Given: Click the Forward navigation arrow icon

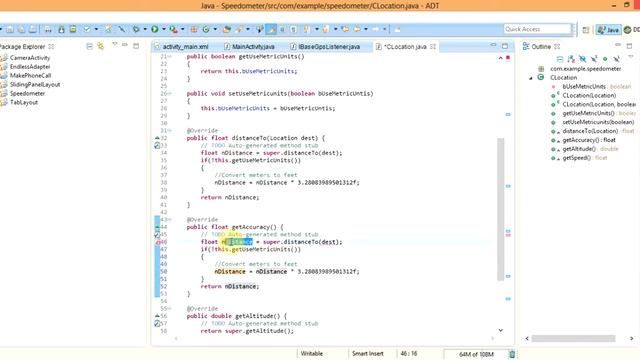Looking at the screenshot, I should point(376,29).
